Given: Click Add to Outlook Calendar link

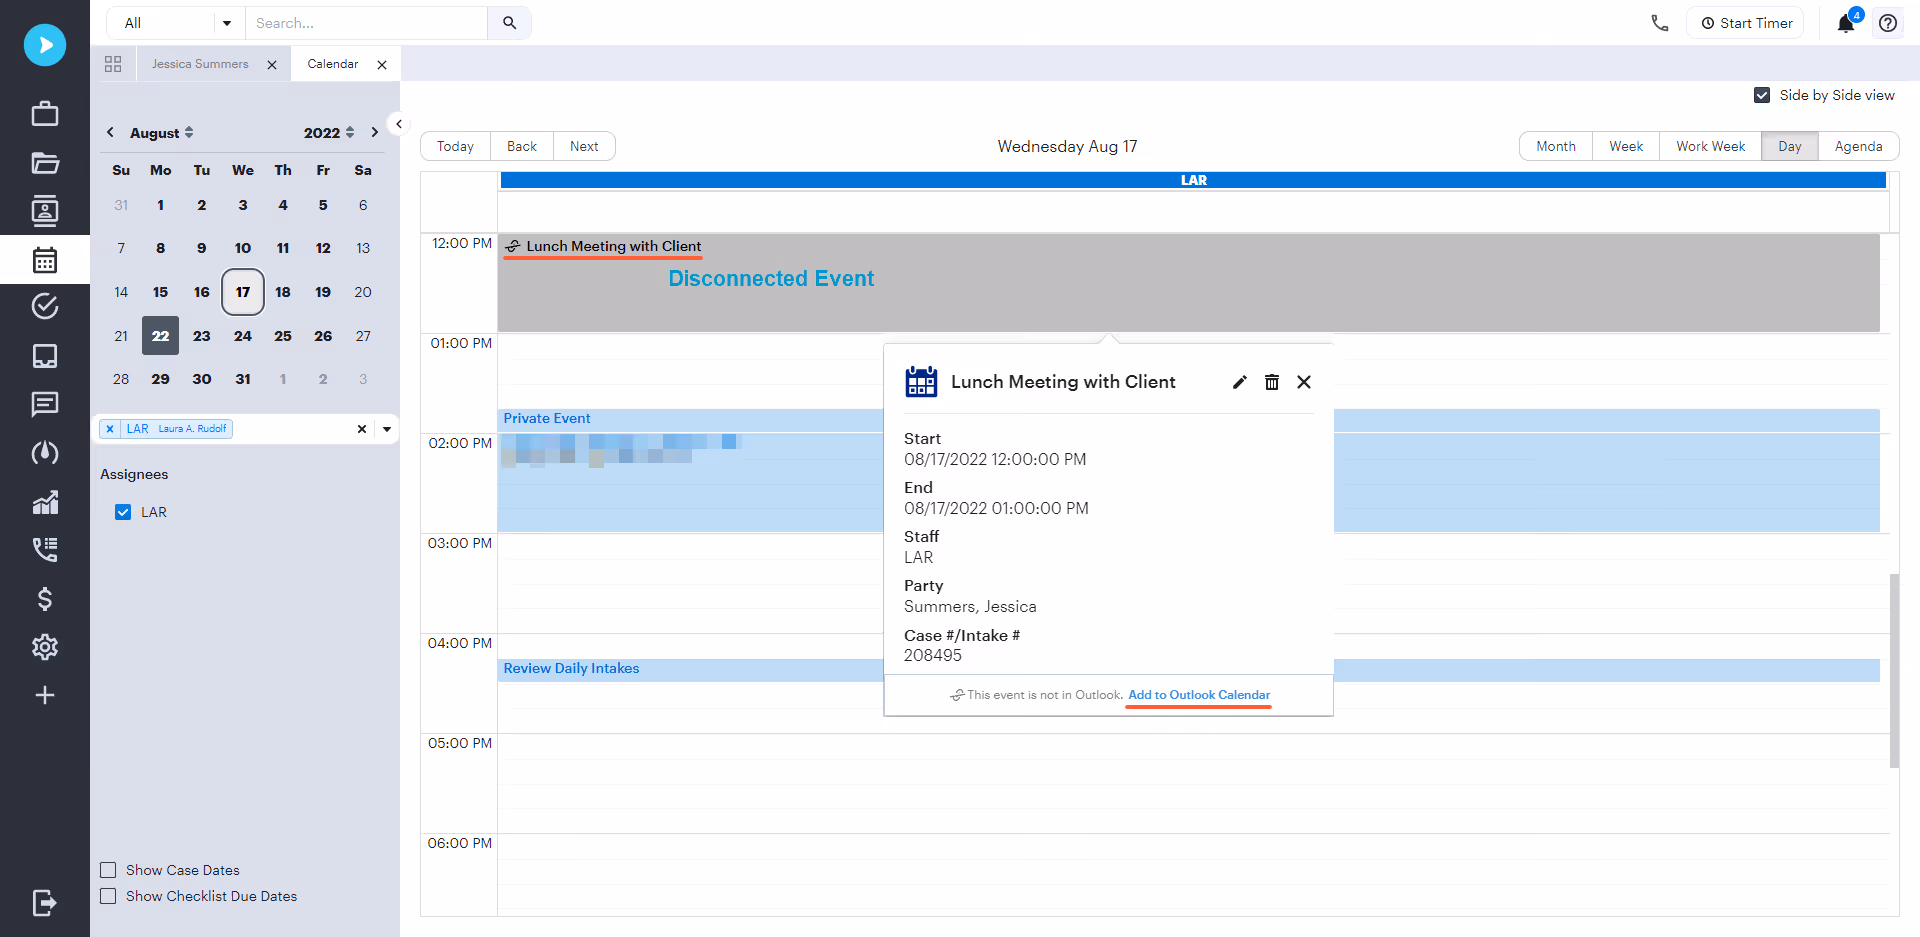Looking at the screenshot, I should tap(1199, 695).
